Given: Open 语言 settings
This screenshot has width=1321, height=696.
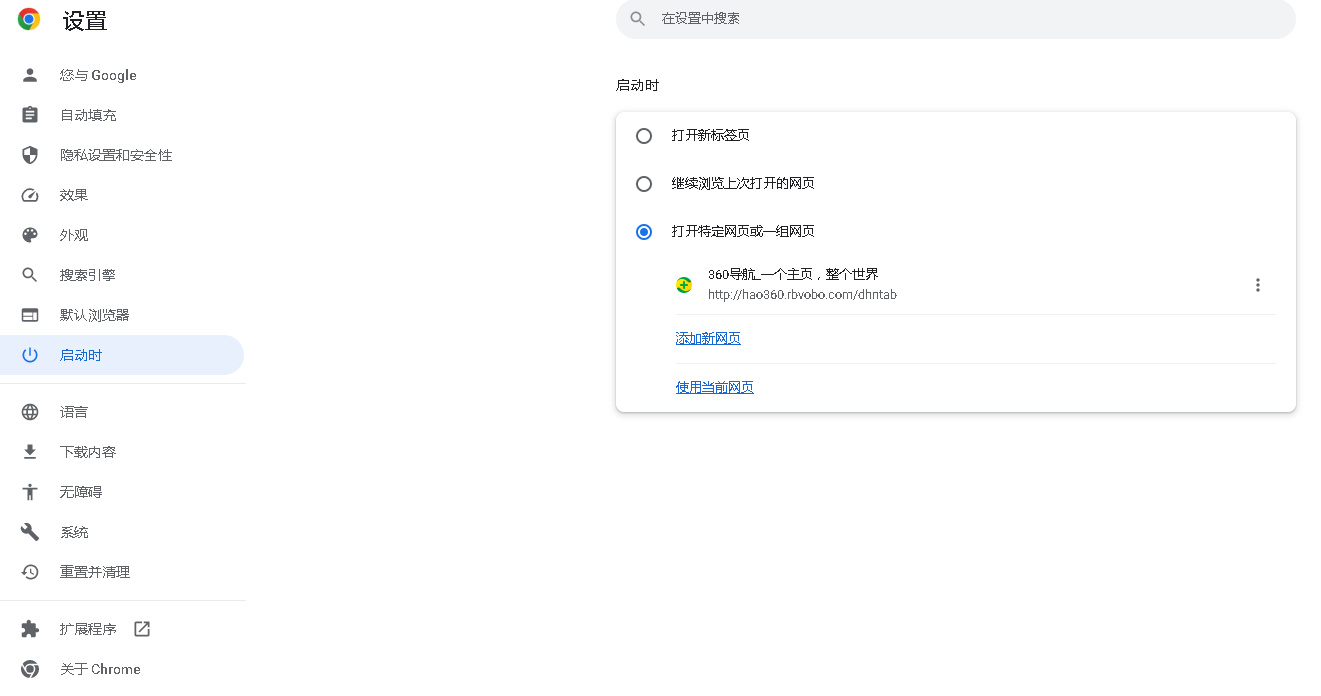Looking at the screenshot, I should click(x=122, y=412).
